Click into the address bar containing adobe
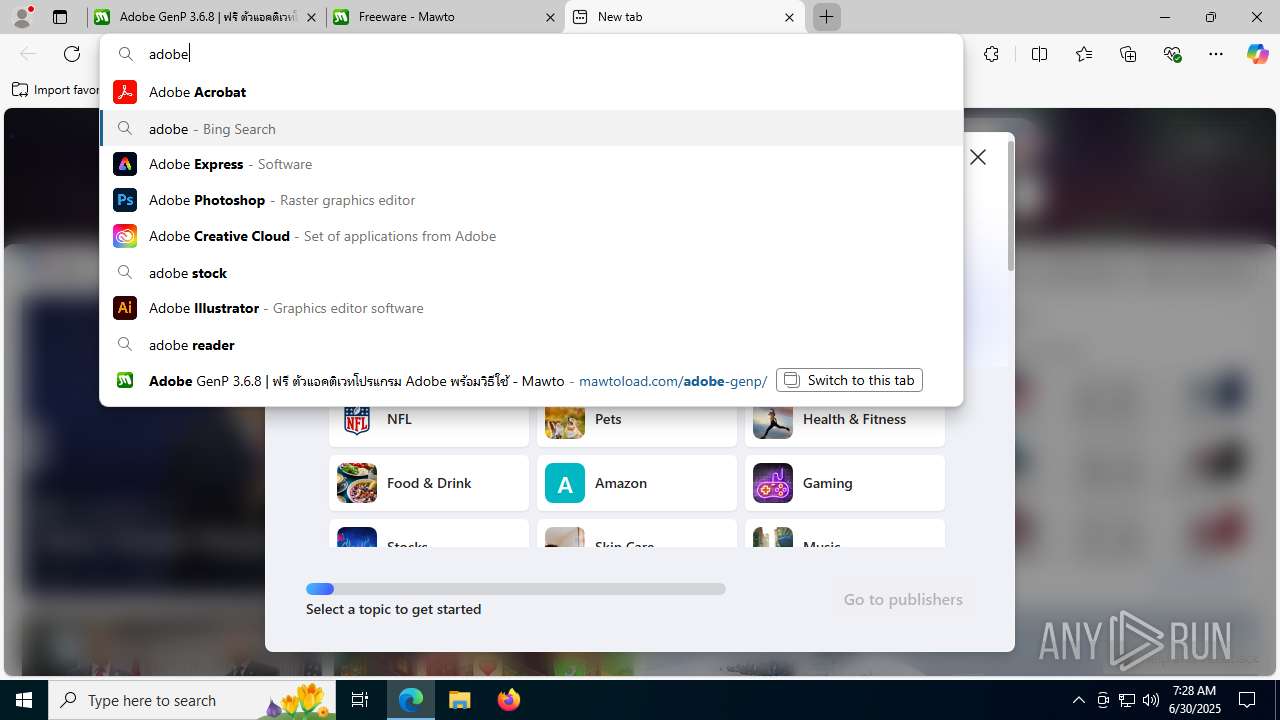Screen dimensions: 1280x720 [x=531, y=54]
